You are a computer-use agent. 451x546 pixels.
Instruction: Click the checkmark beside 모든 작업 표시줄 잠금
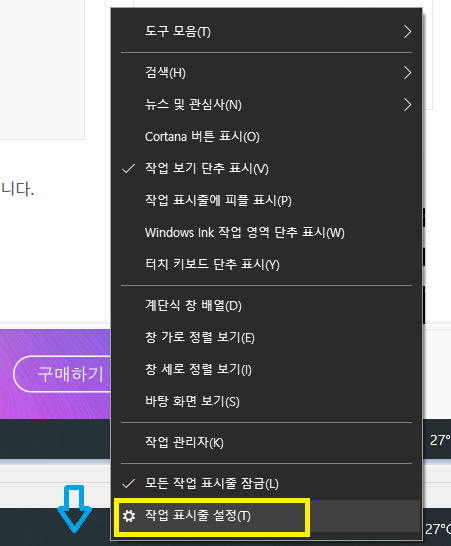click(129, 484)
